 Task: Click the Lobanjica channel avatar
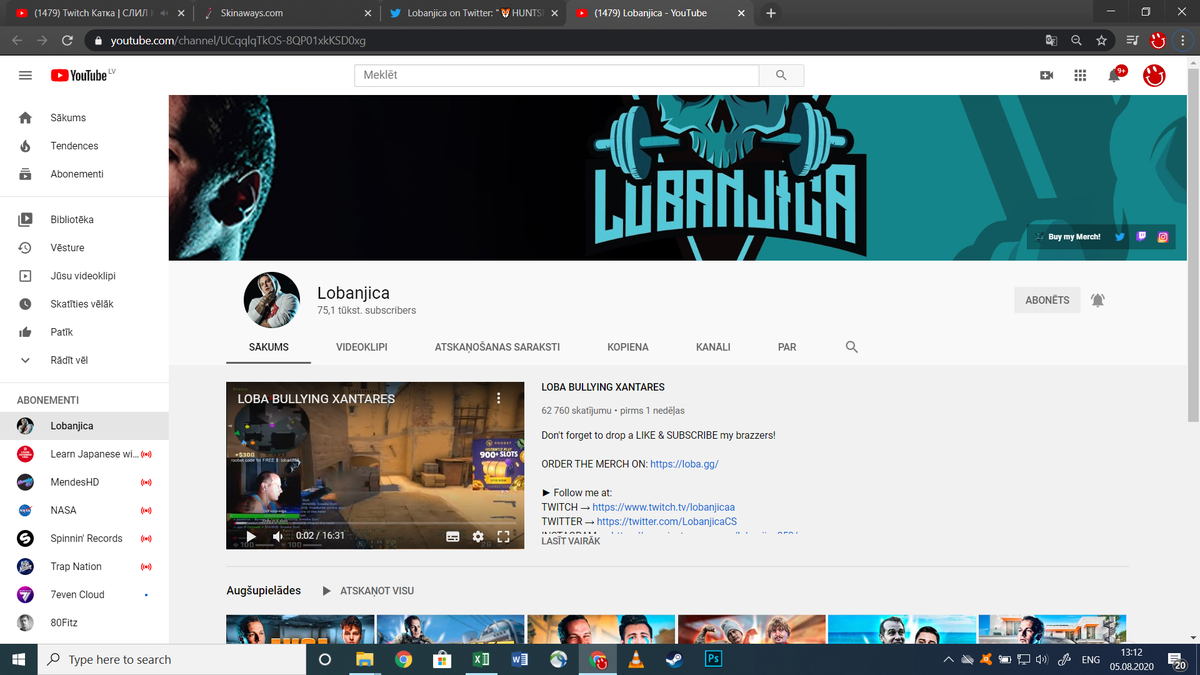[272, 300]
